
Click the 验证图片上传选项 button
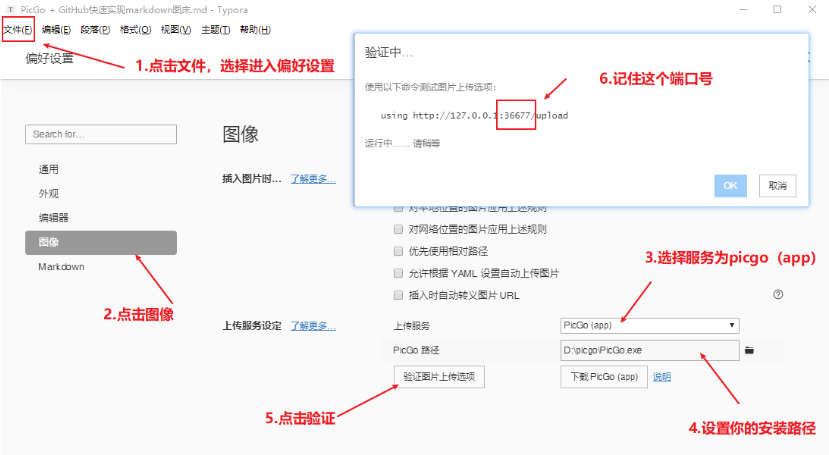click(439, 377)
